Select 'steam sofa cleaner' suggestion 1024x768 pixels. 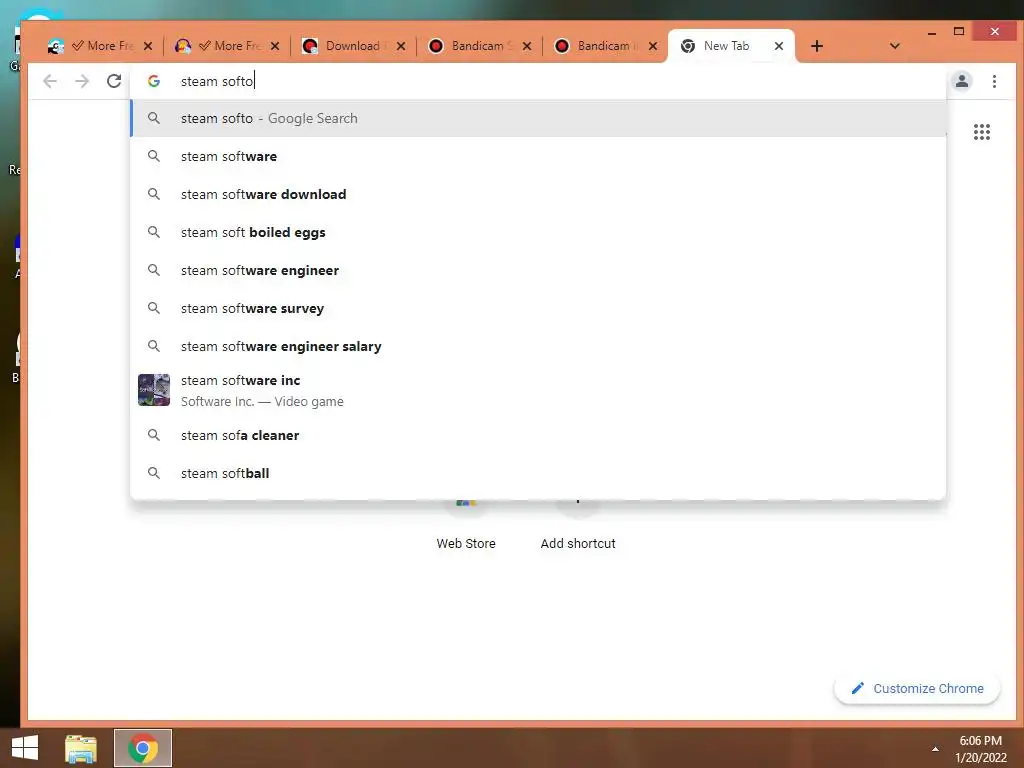pyautogui.click(x=538, y=435)
